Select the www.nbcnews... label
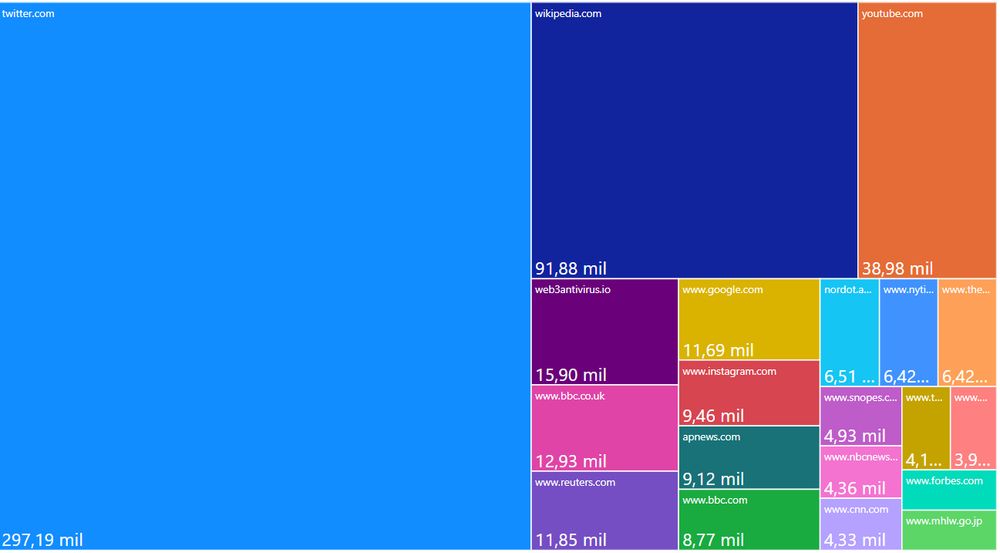Screen dimensions: 1000x553 click(x=860, y=457)
